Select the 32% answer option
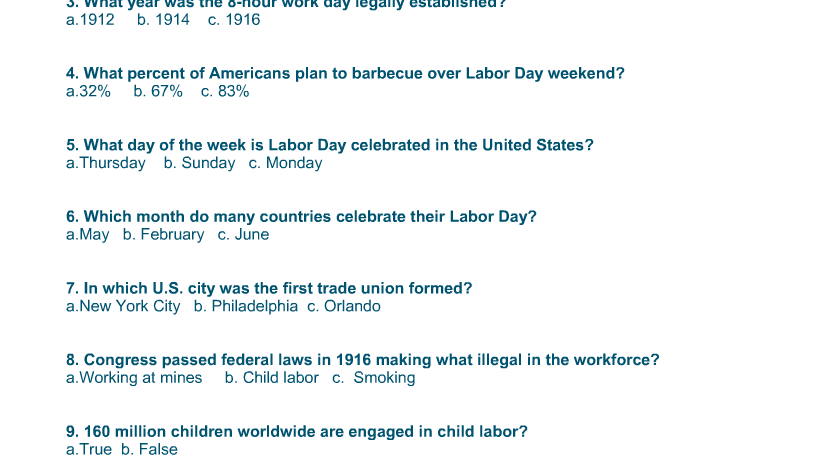 point(88,91)
